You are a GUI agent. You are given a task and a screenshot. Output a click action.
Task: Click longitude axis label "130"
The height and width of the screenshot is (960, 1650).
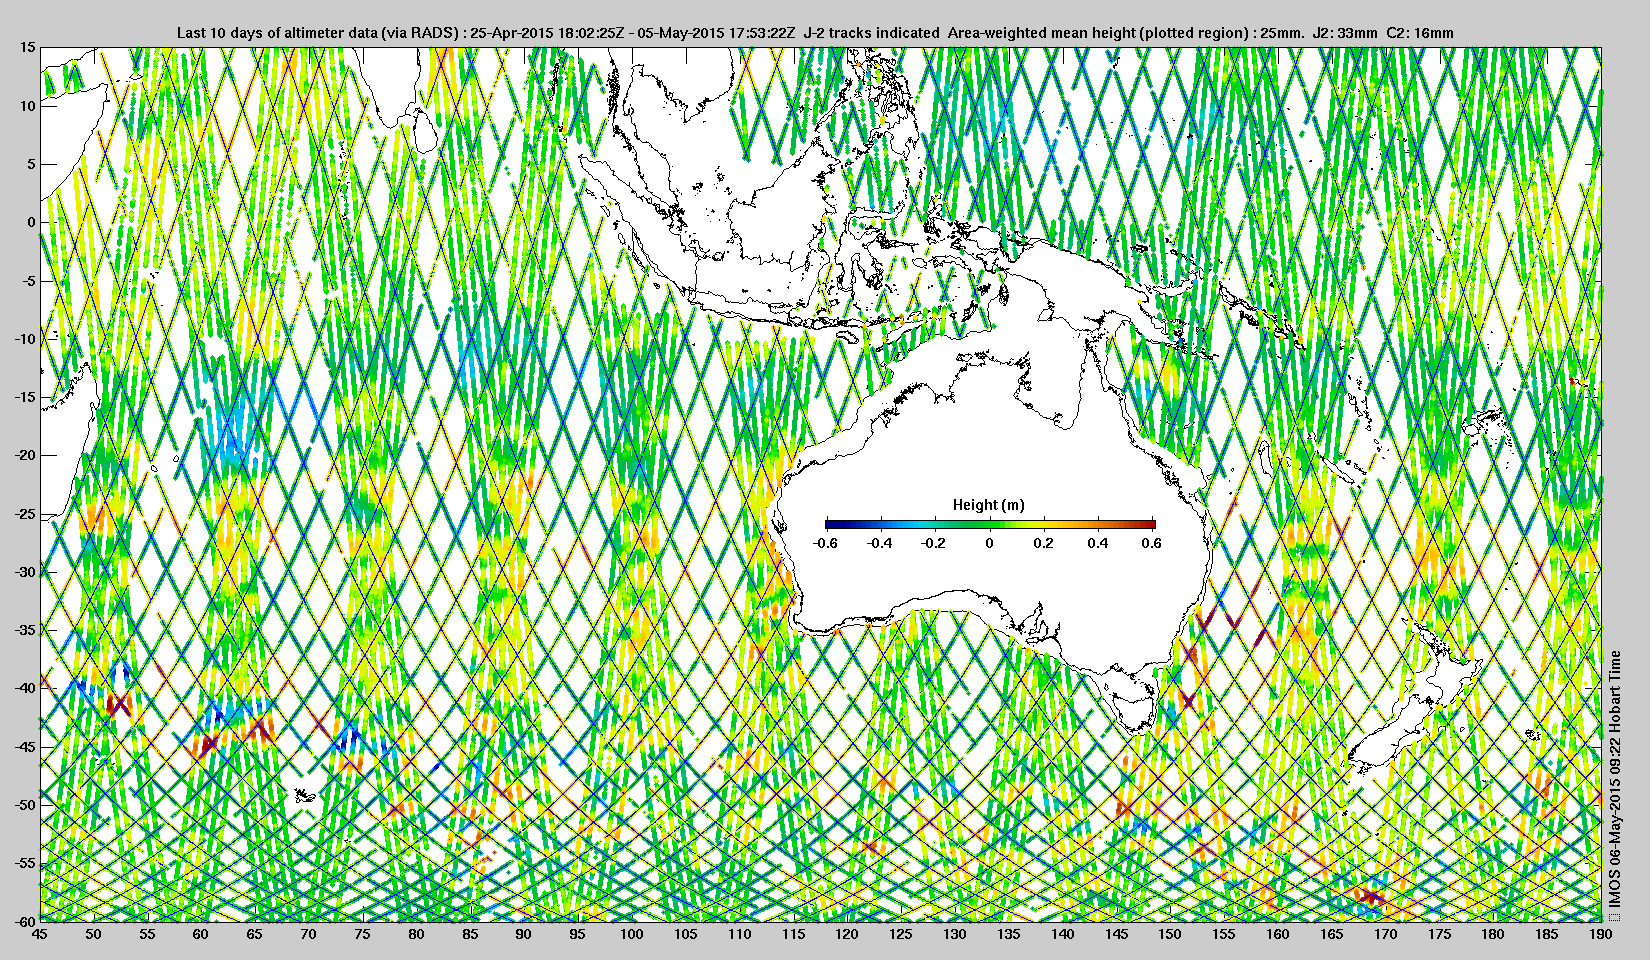tap(955, 934)
